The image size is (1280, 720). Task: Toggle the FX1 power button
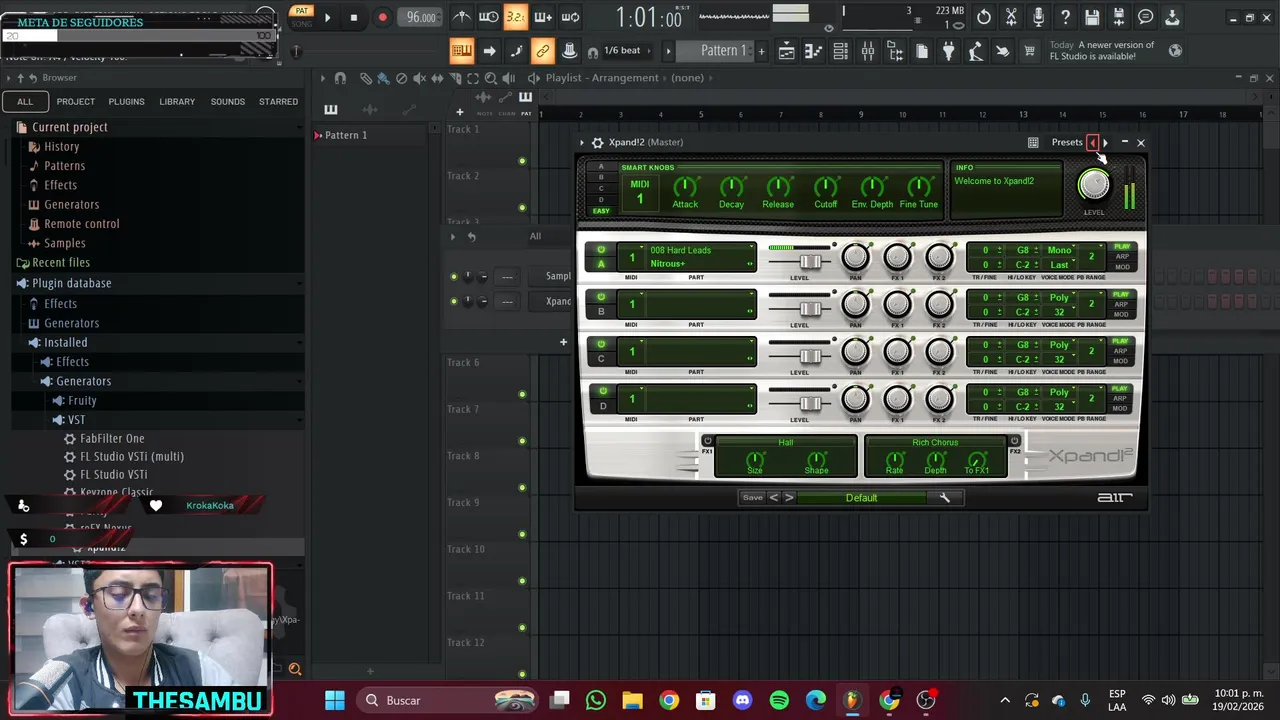point(707,441)
